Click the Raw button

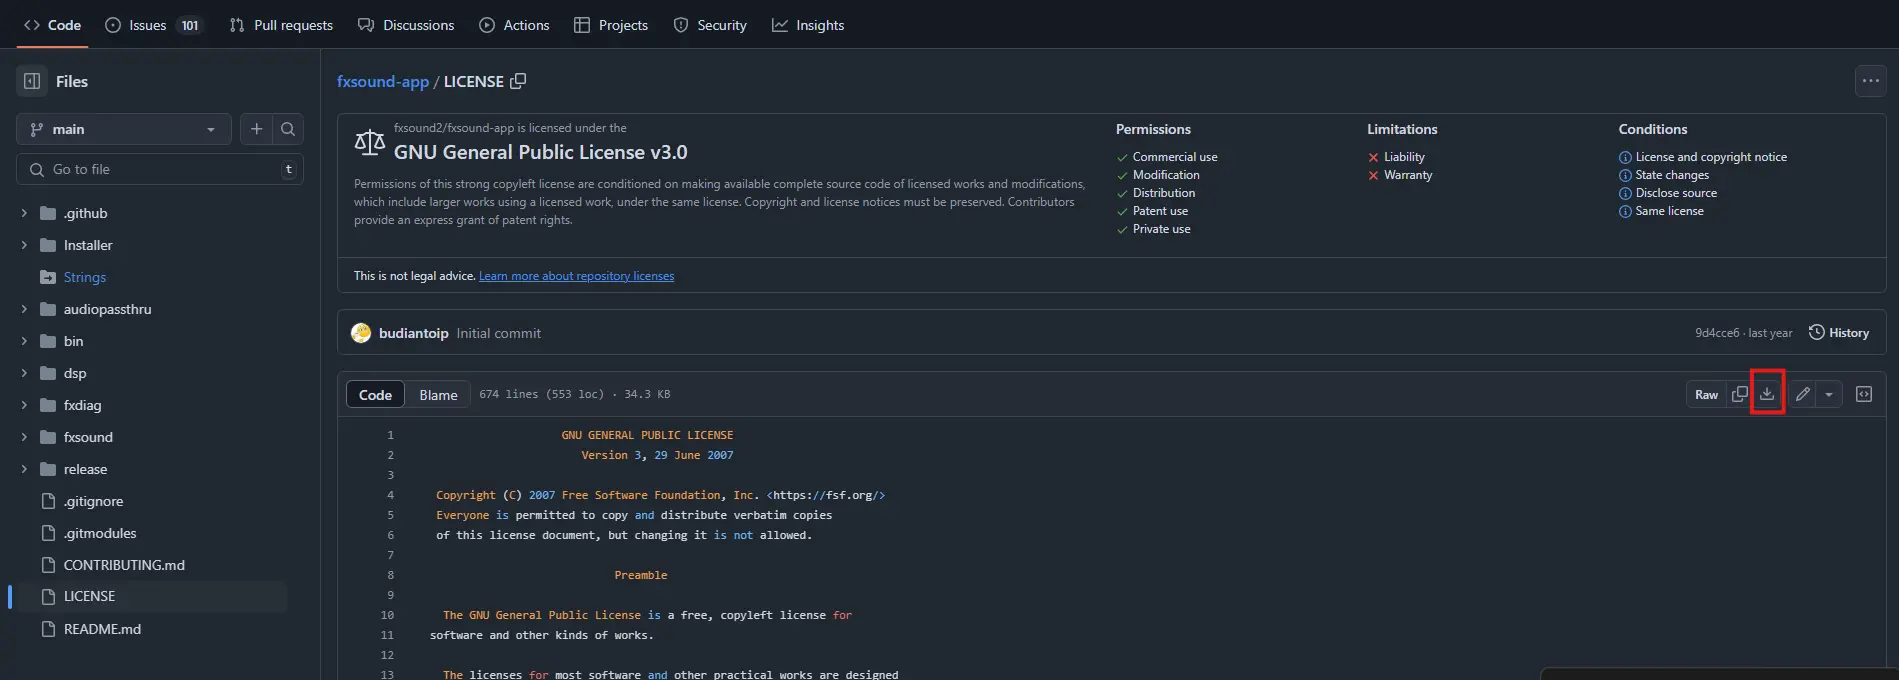pyautogui.click(x=1706, y=394)
